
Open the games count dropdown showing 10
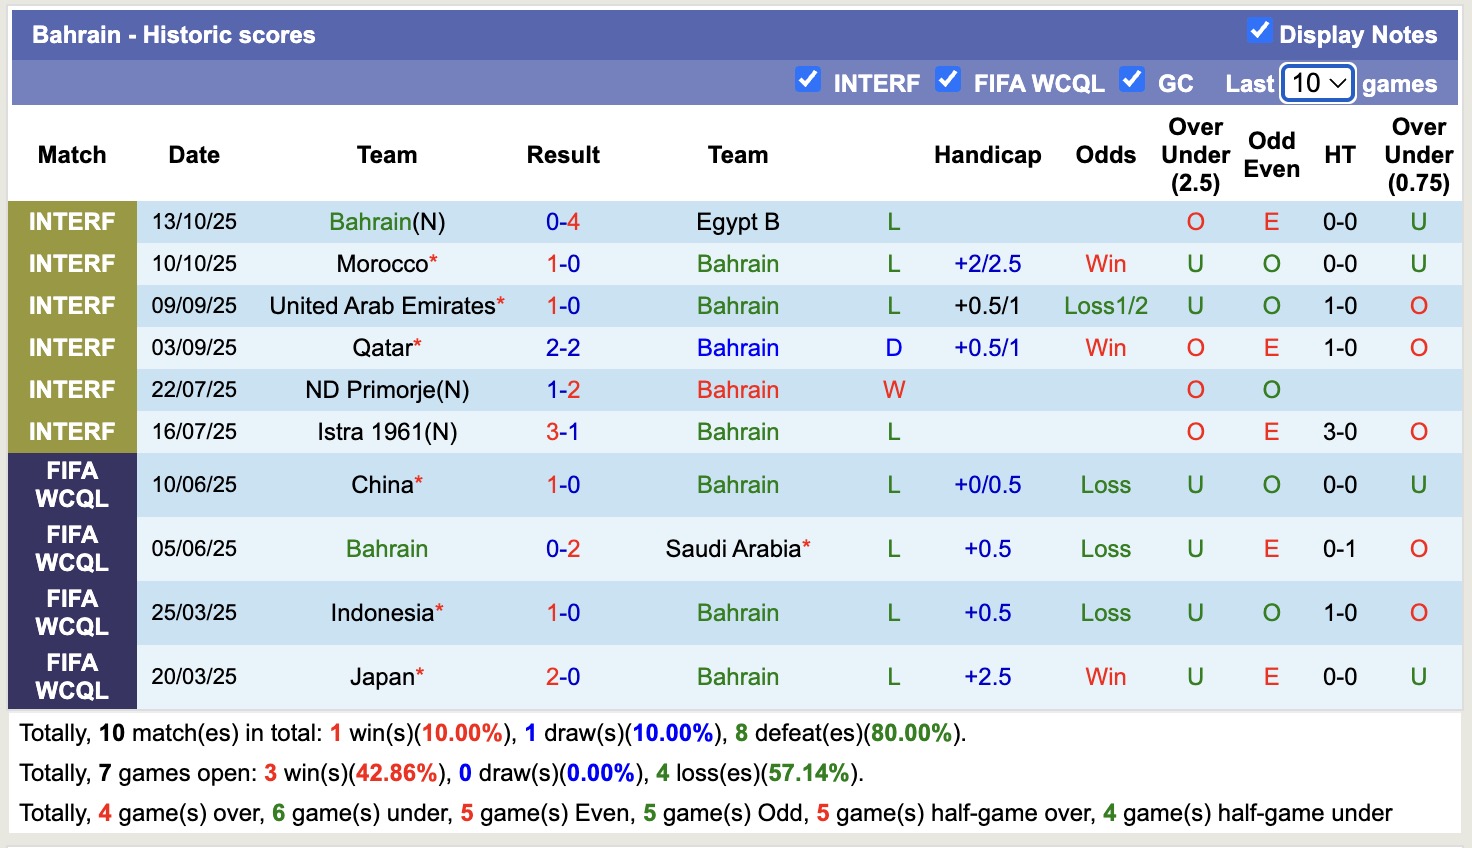click(x=1317, y=84)
